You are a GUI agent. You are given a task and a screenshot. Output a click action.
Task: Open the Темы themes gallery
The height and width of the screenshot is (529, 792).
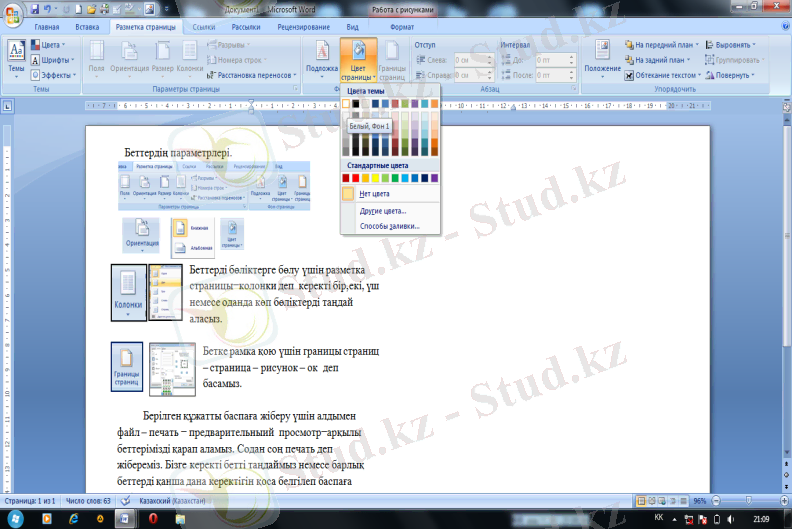16,56
